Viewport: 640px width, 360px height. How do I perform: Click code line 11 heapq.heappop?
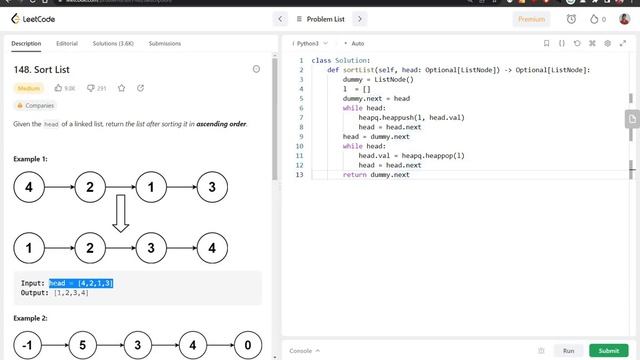pos(411,156)
